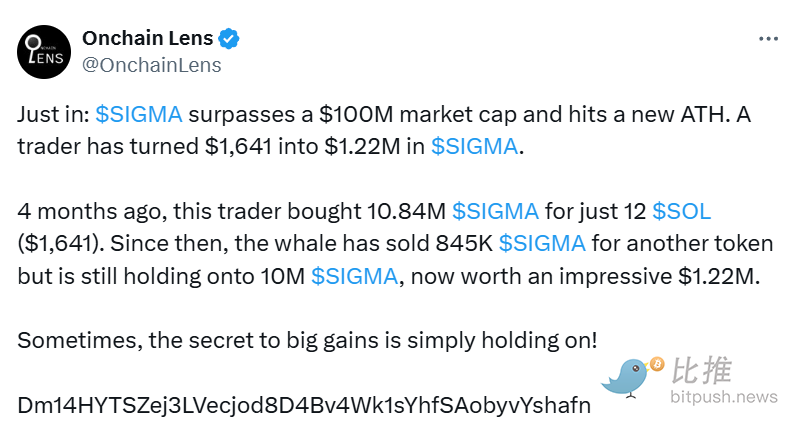This screenshot has width=798, height=424.
Task: Open the Onchain Lens display name
Action: [147, 40]
